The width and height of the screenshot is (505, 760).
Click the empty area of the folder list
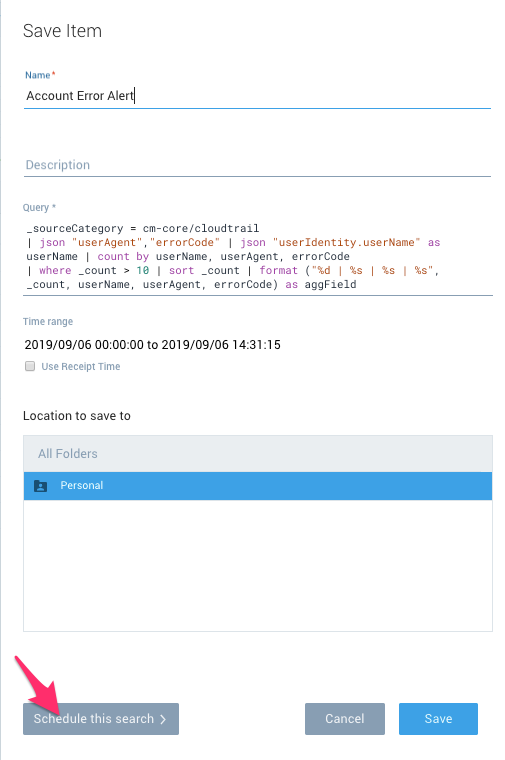coord(258,565)
